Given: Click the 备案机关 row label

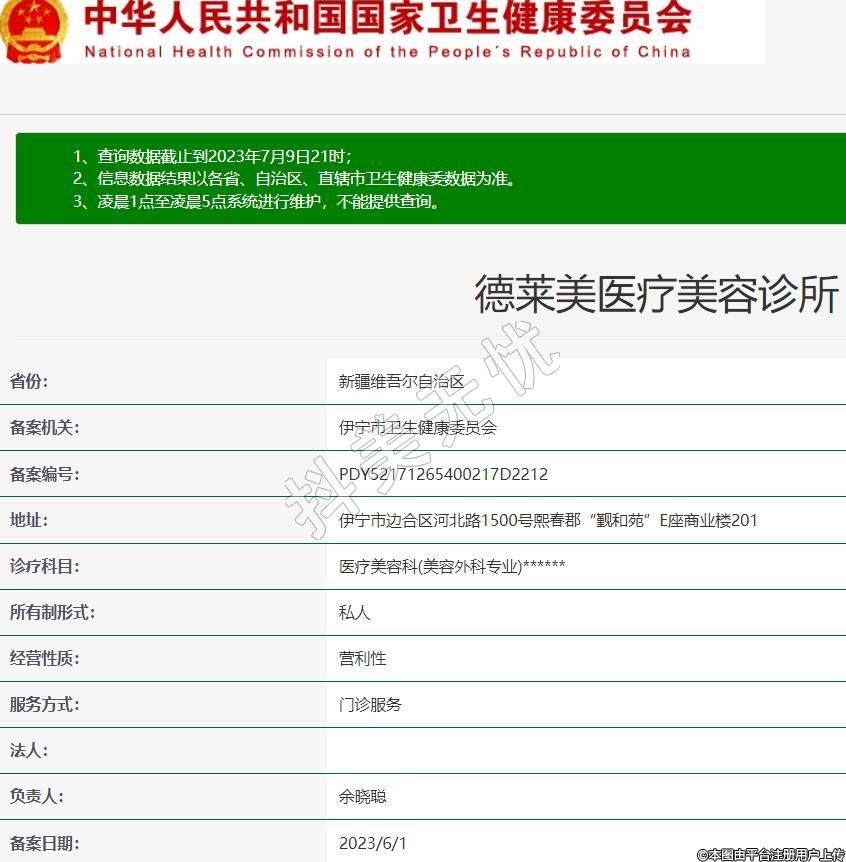Looking at the screenshot, I should click(x=45, y=428).
